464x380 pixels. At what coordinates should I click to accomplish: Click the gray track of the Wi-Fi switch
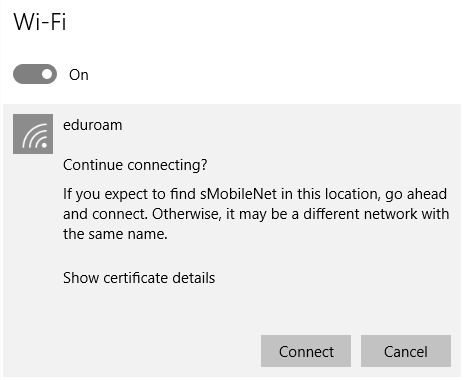(x=25, y=74)
